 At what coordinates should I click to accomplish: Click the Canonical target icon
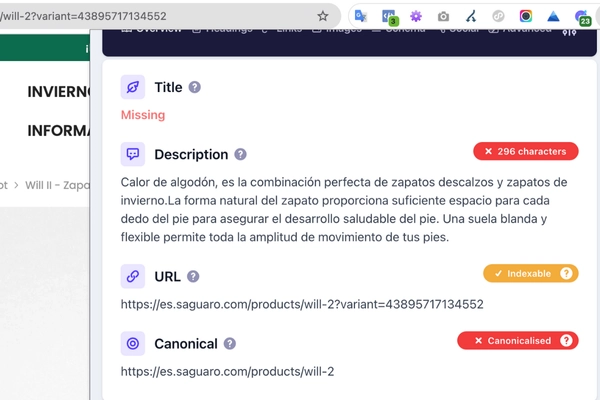[x=133, y=343]
